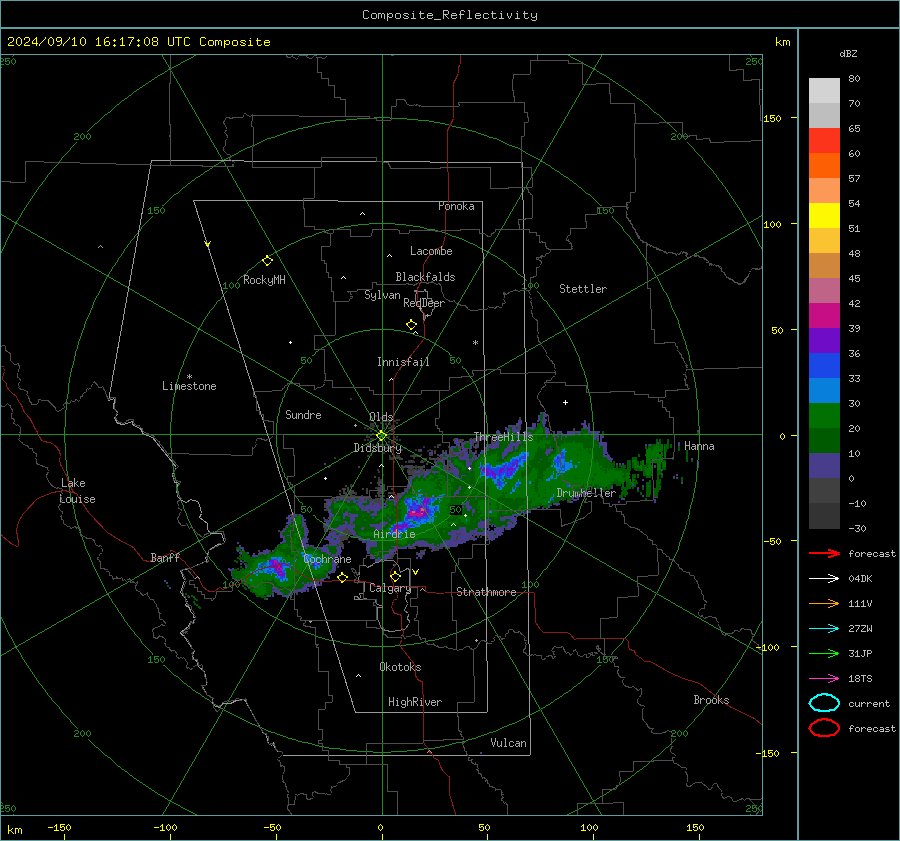
Task: Click the Lacombe city label
Action: click(x=431, y=251)
